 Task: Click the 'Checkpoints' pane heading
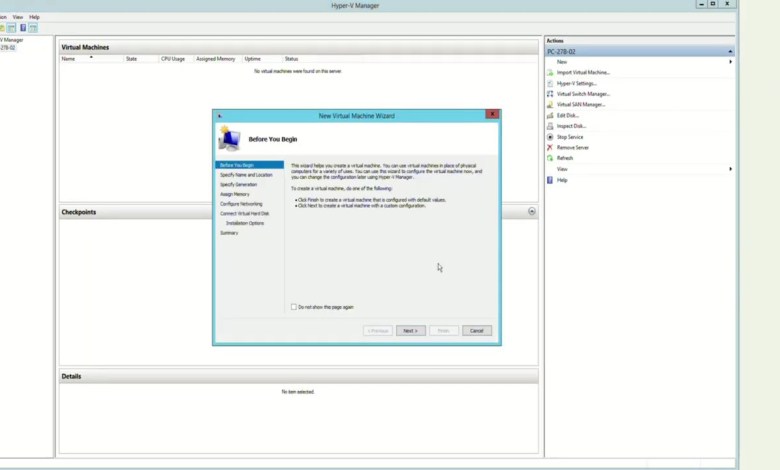pos(79,212)
